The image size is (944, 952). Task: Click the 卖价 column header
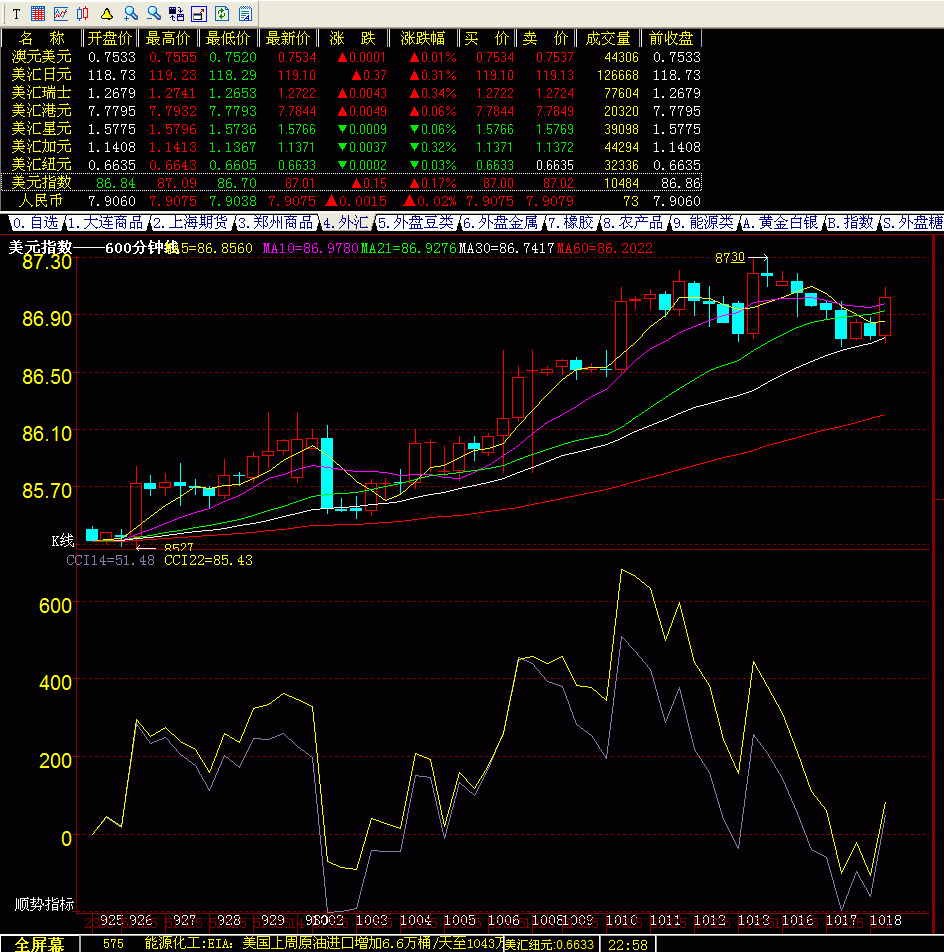546,38
